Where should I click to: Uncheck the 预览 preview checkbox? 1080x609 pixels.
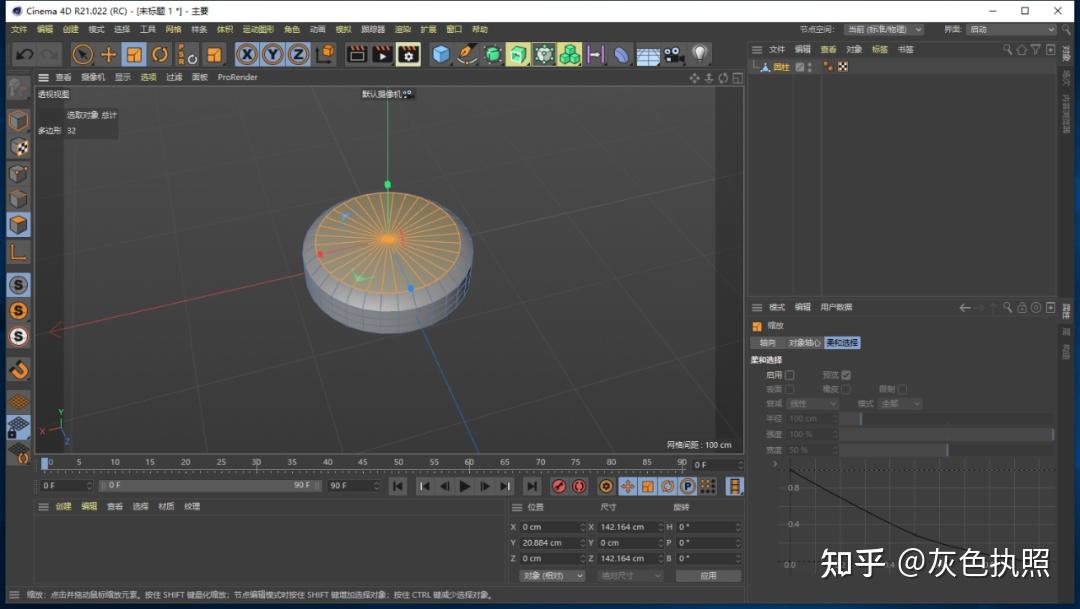click(x=846, y=375)
